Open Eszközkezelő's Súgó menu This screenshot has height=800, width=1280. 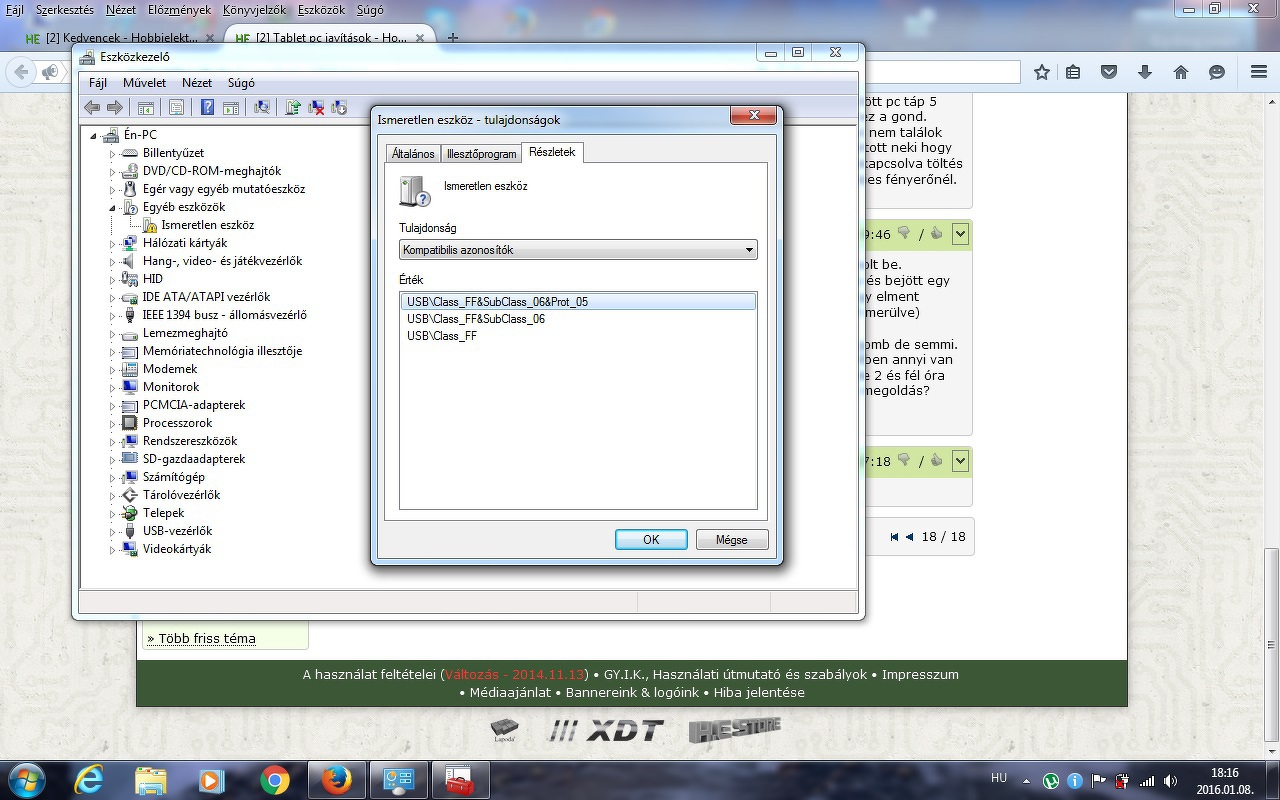241,83
